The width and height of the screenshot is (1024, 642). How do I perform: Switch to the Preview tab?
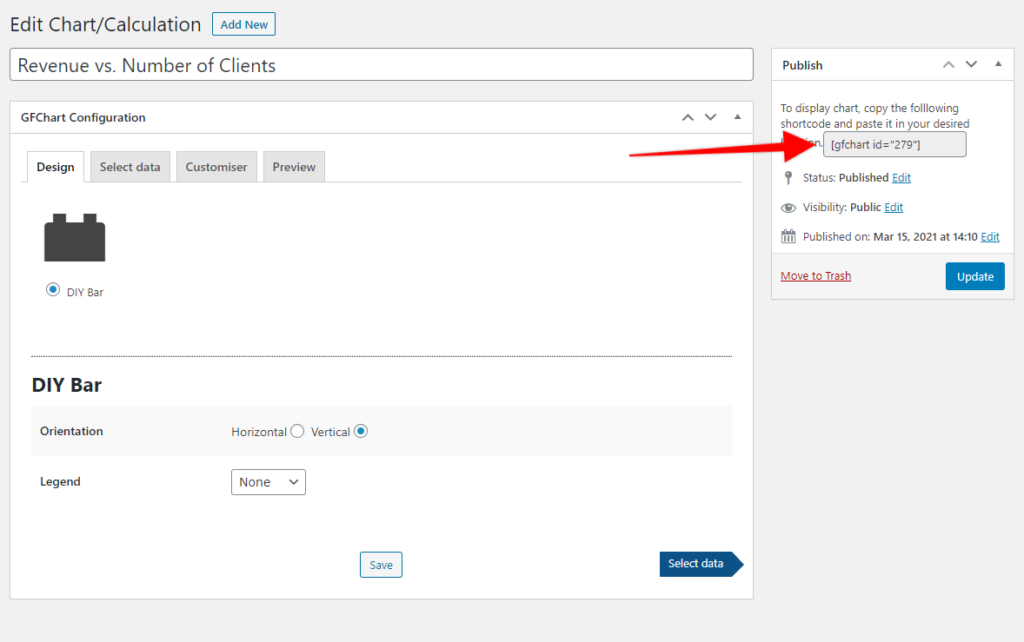click(293, 166)
